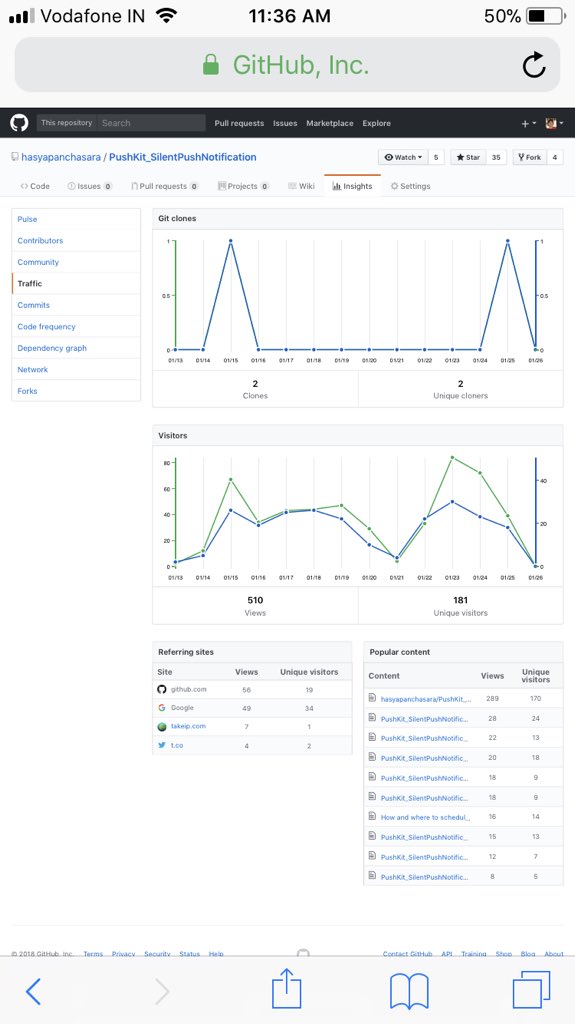This screenshot has width=575, height=1024.
Task: Open Commits in the Insights sidebar
Action: pos(76,306)
